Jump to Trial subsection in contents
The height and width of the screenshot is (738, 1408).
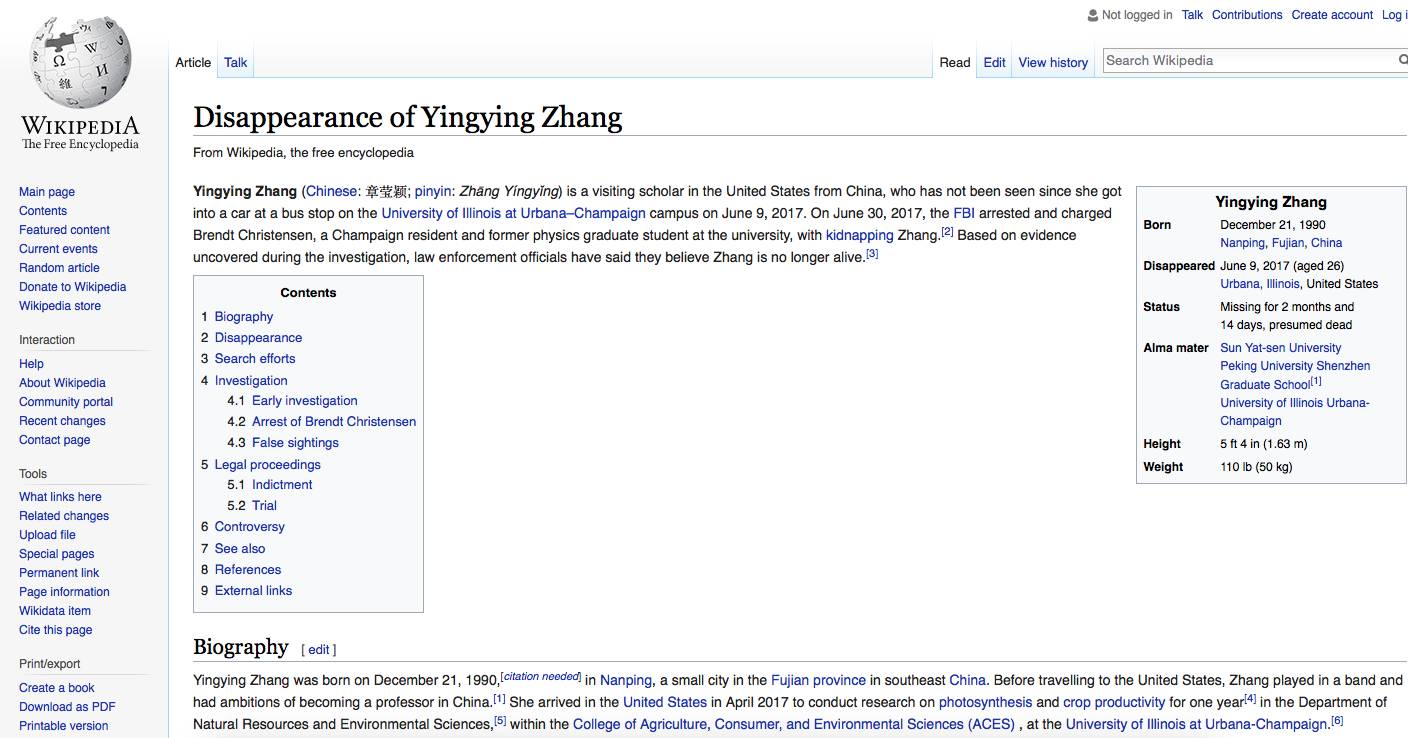tap(264, 506)
